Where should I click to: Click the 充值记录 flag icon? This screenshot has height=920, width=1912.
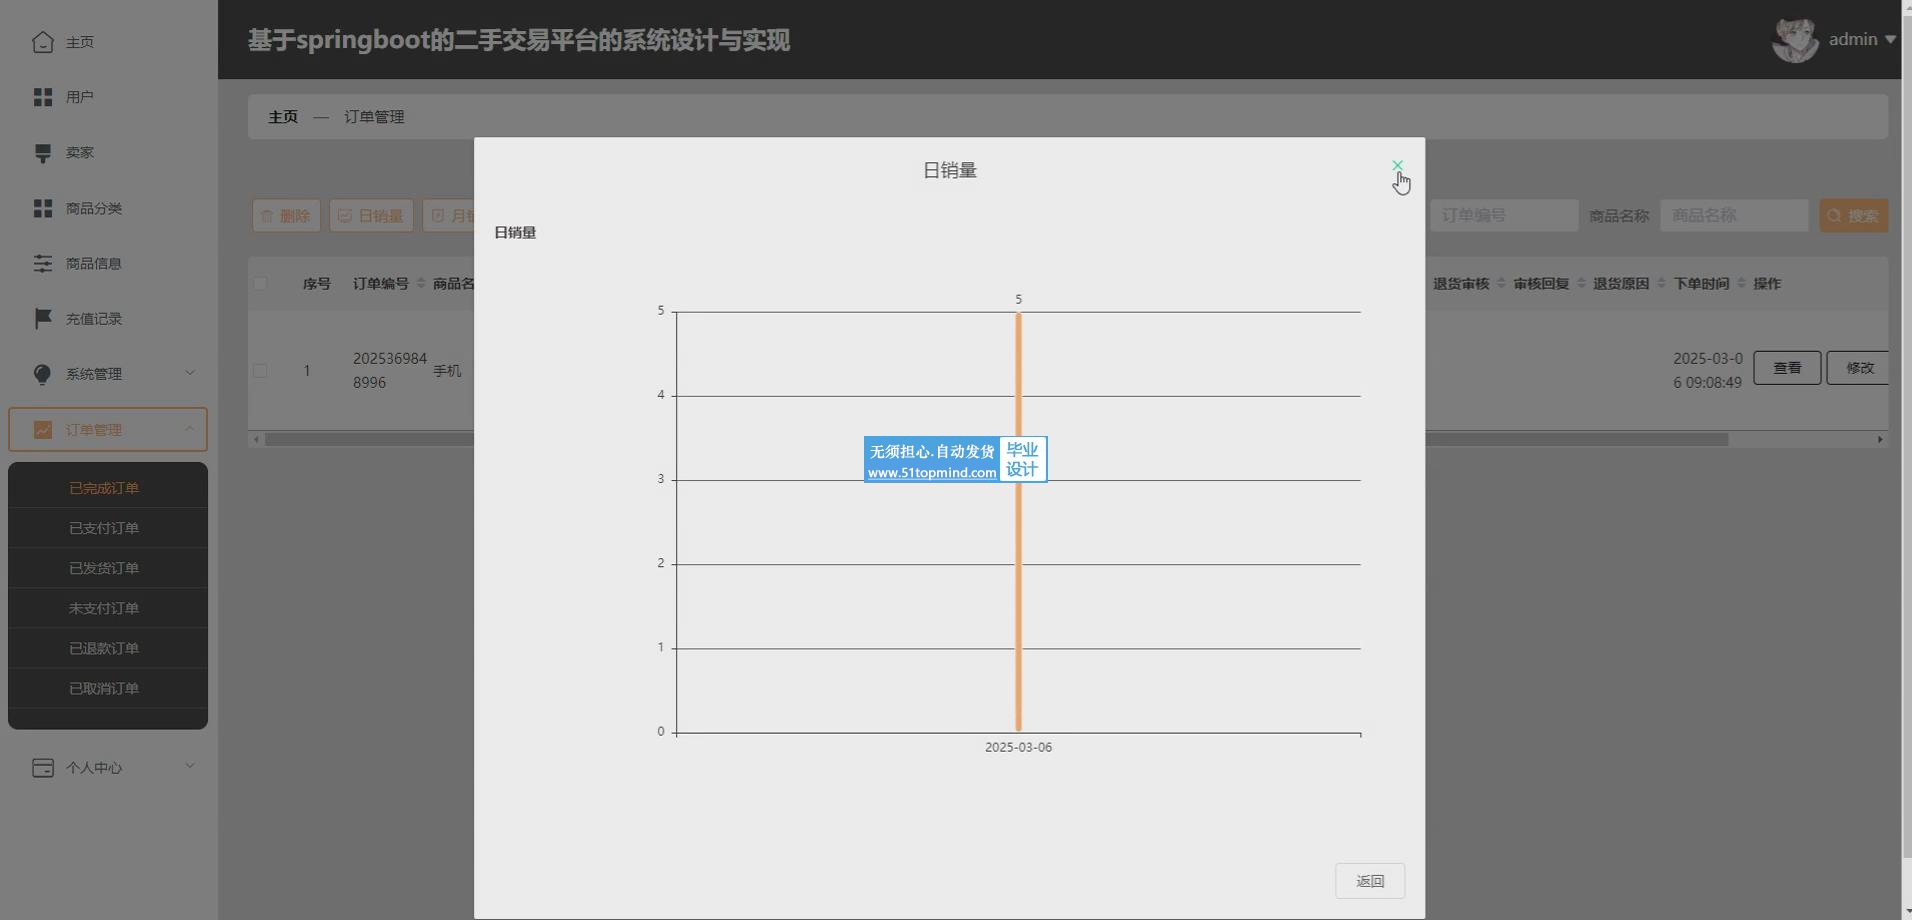43,319
